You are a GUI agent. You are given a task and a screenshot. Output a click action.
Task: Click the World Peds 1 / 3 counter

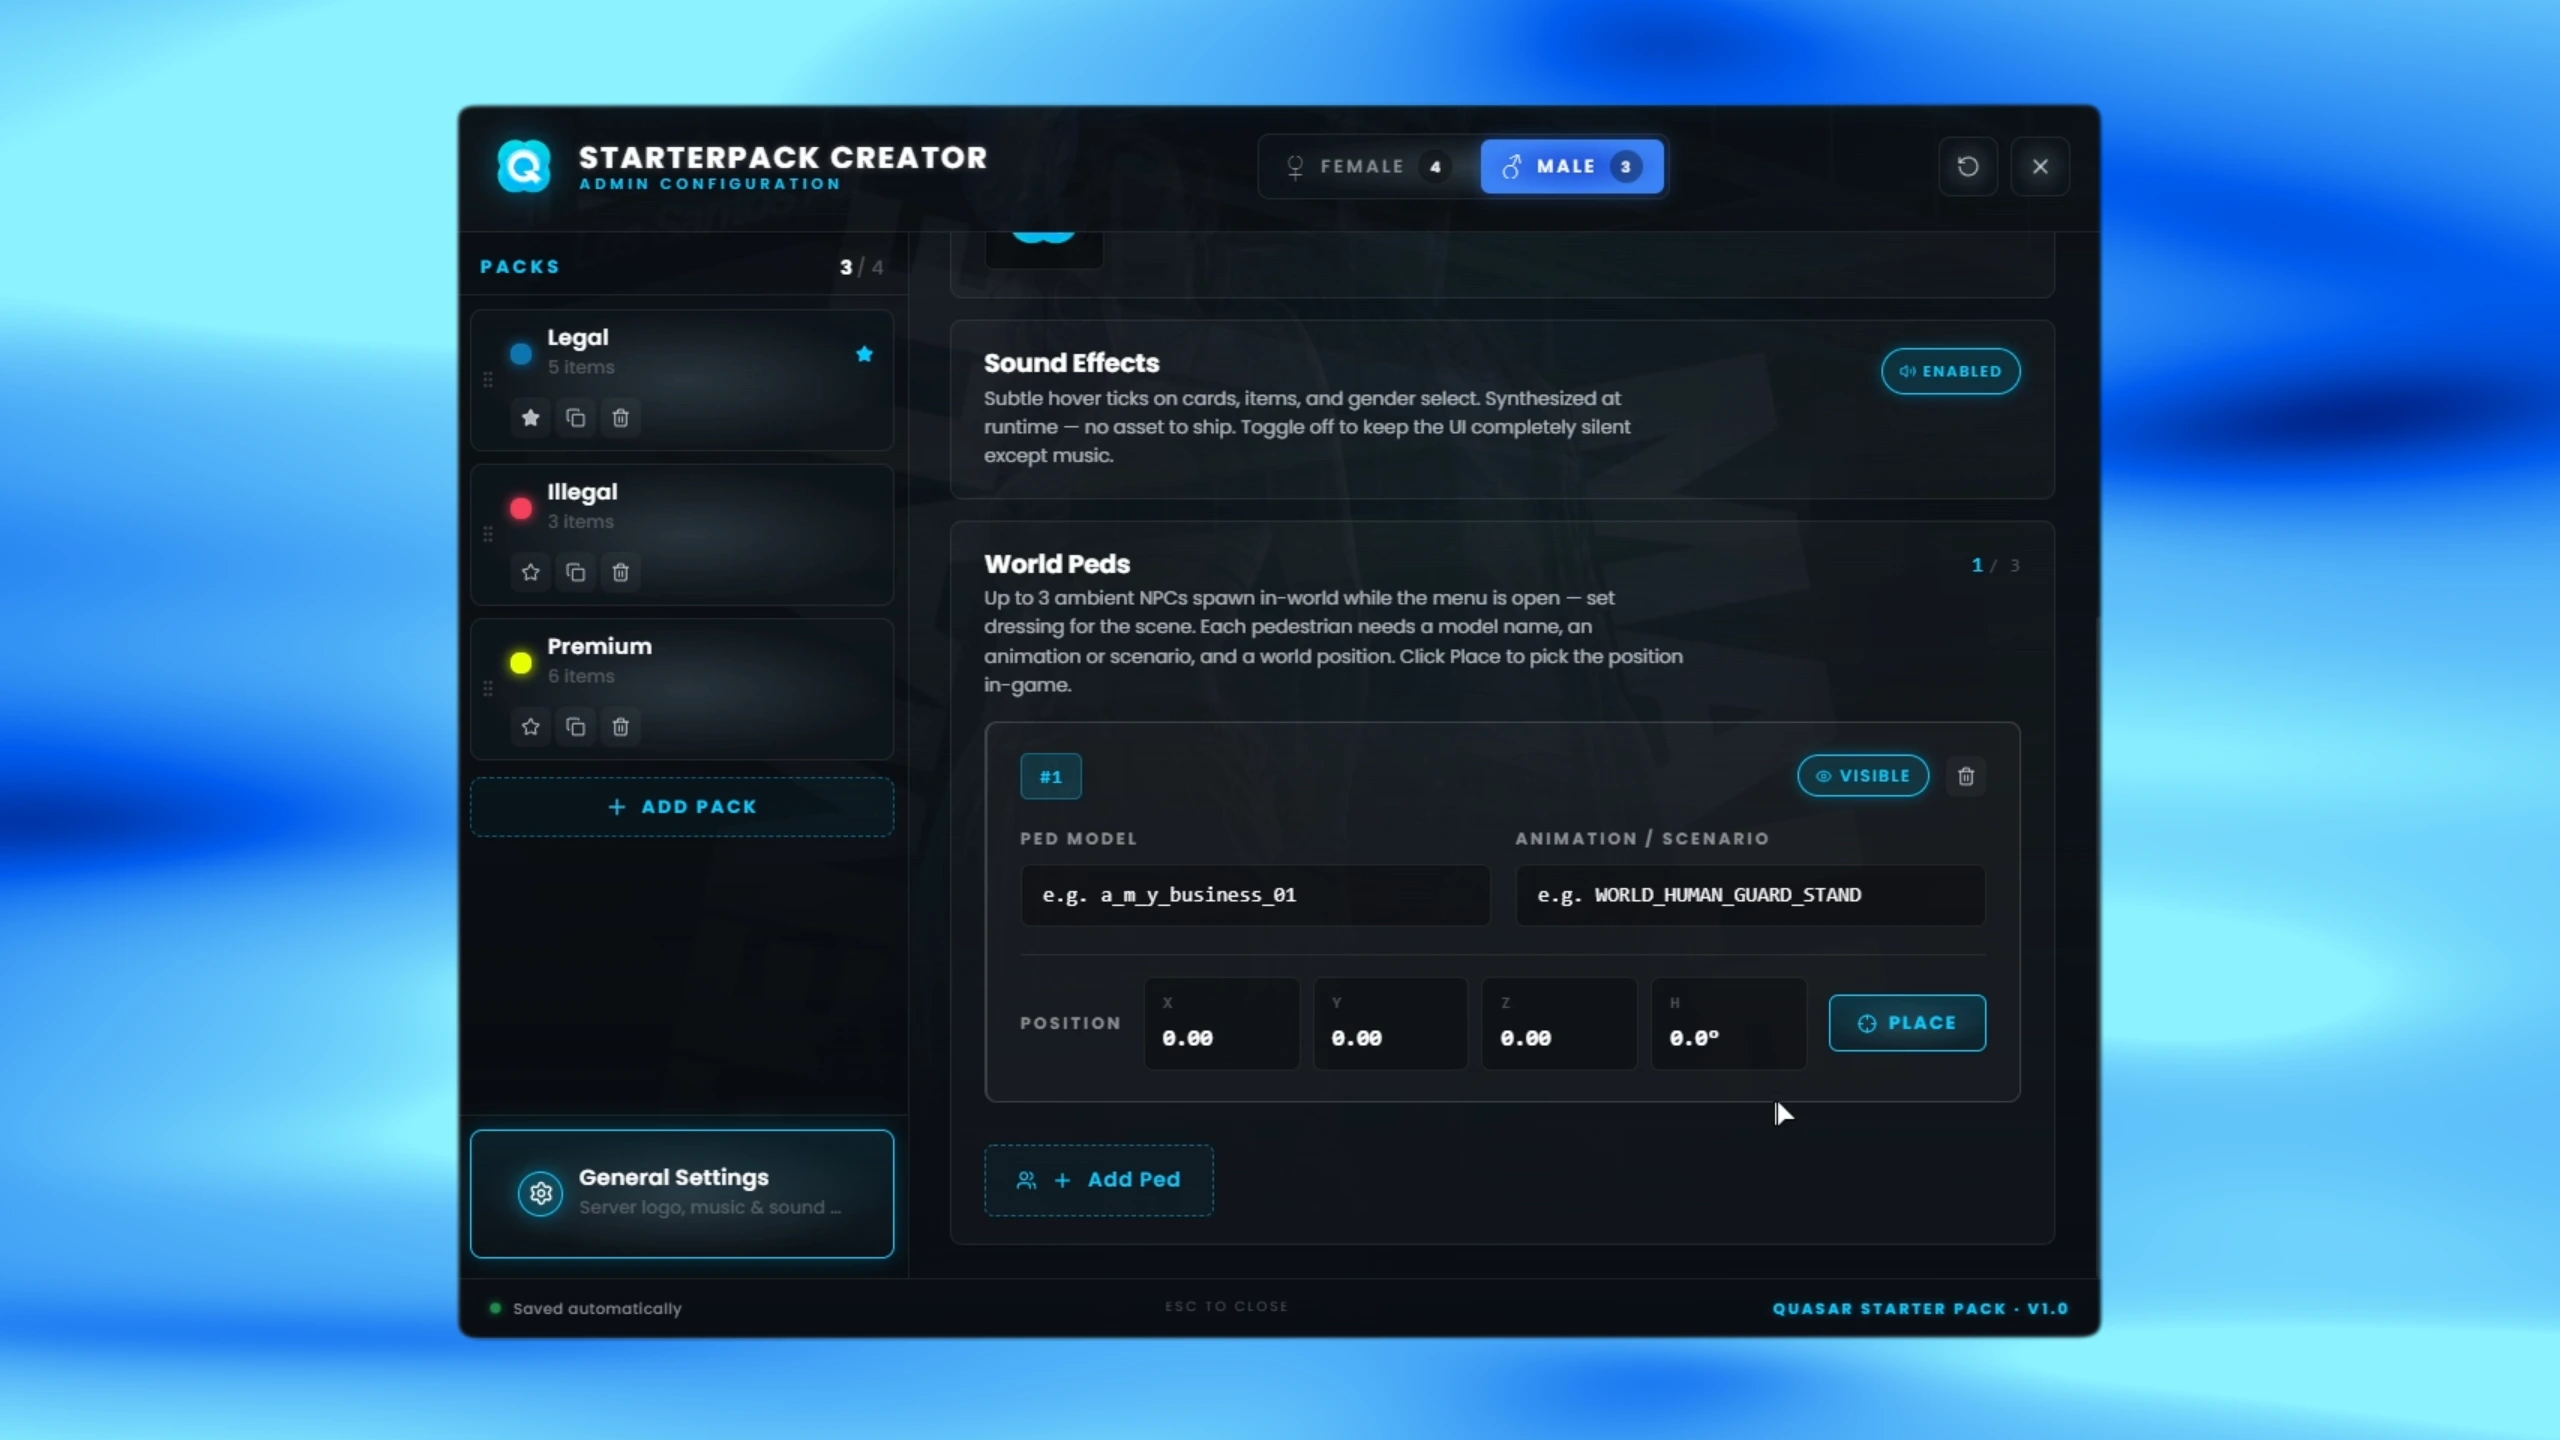pyautogui.click(x=1995, y=565)
